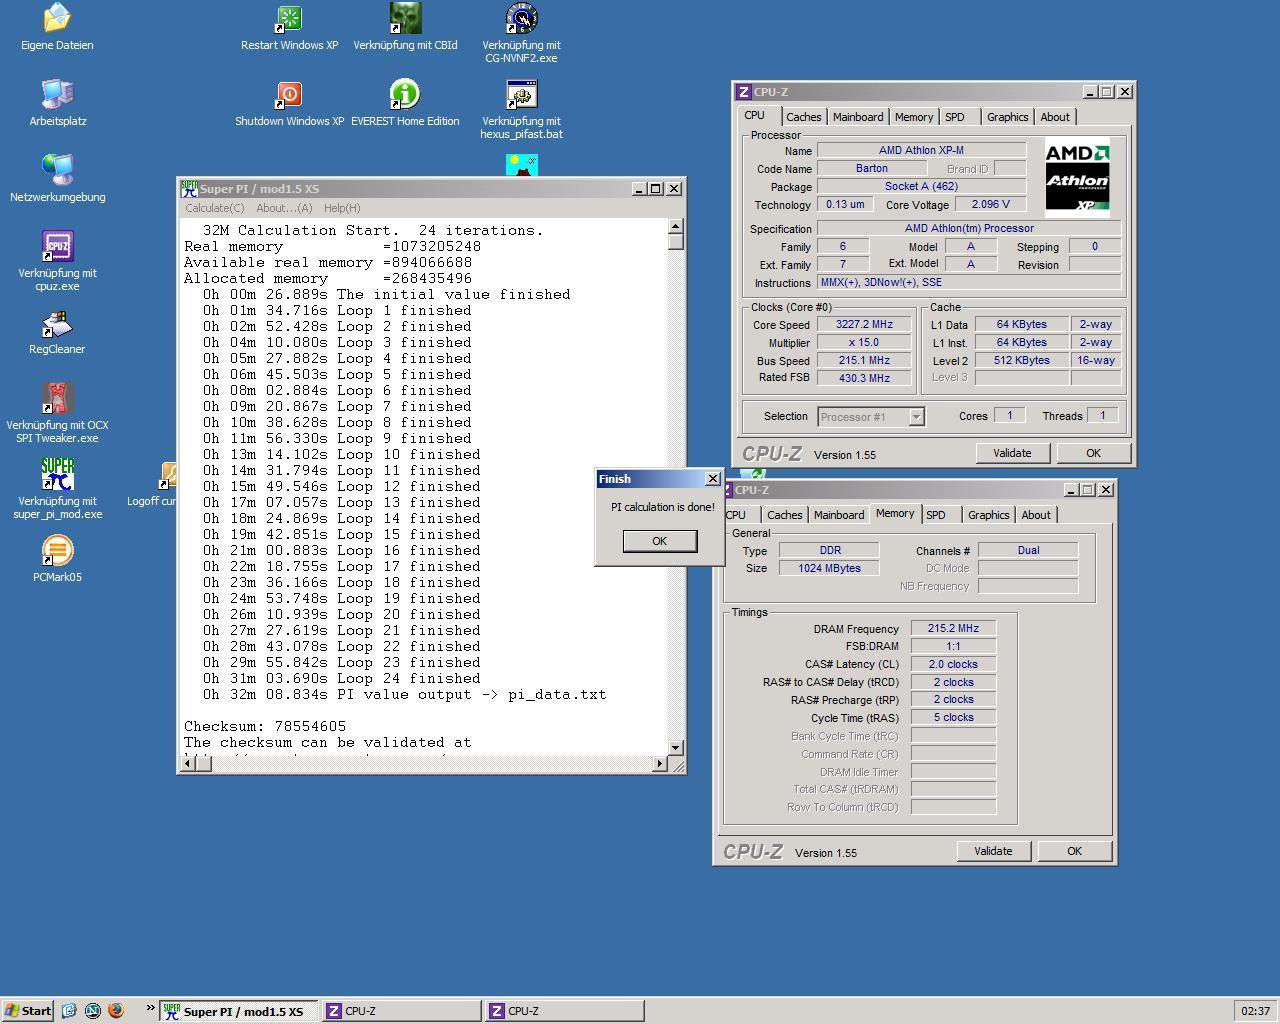Image resolution: width=1280 pixels, height=1024 pixels.
Task: Click the AMD Athlon XP logo in CPU-Z
Action: pos(1077,178)
